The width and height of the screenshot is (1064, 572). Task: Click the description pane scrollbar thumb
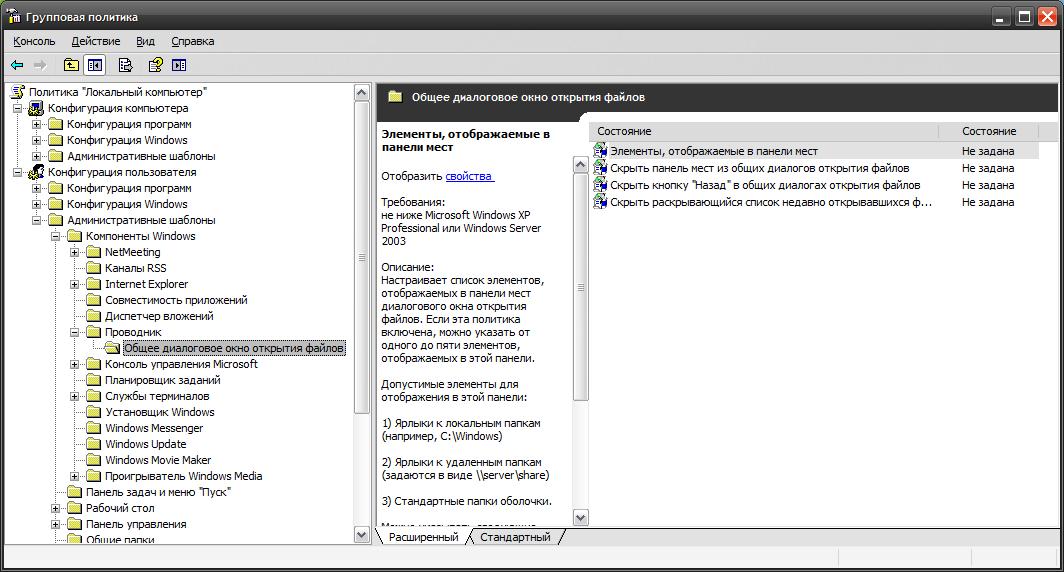coord(580,286)
